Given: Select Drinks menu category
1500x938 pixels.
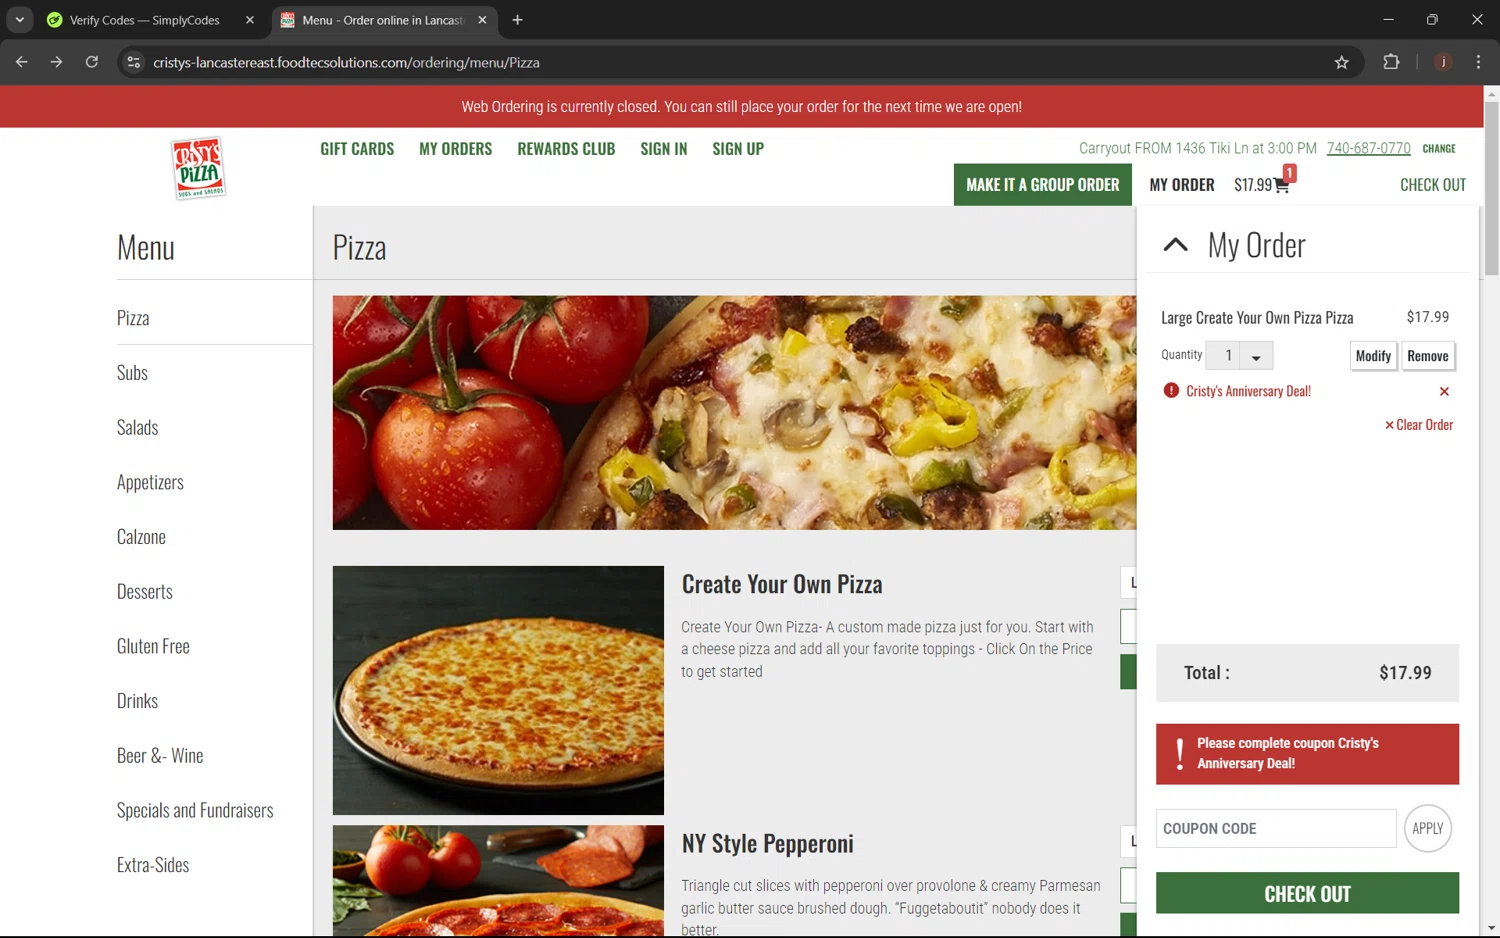Looking at the screenshot, I should tap(137, 701).
